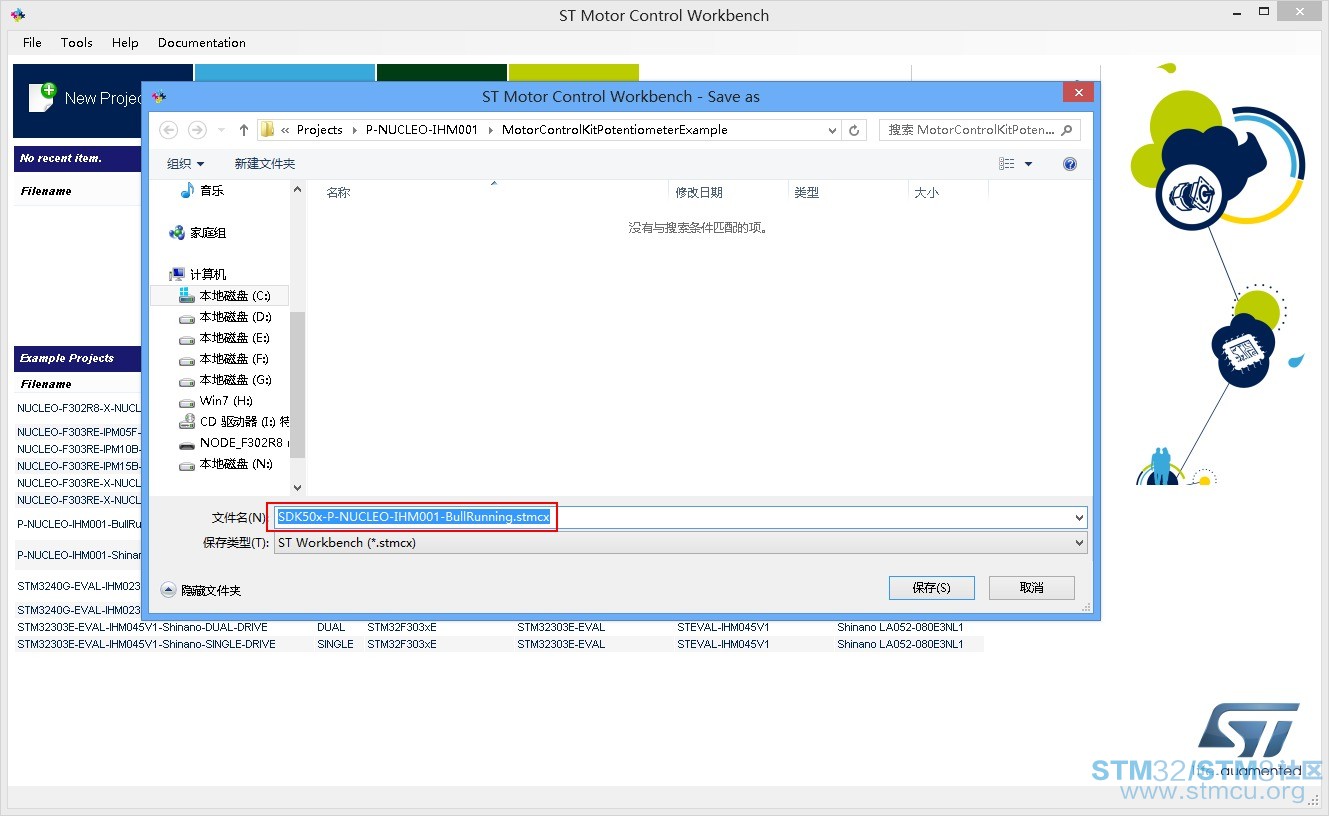This screenshot has width=1329, height=816.
Task: Change the file view layout icon
Action: tap(1007, 164)
